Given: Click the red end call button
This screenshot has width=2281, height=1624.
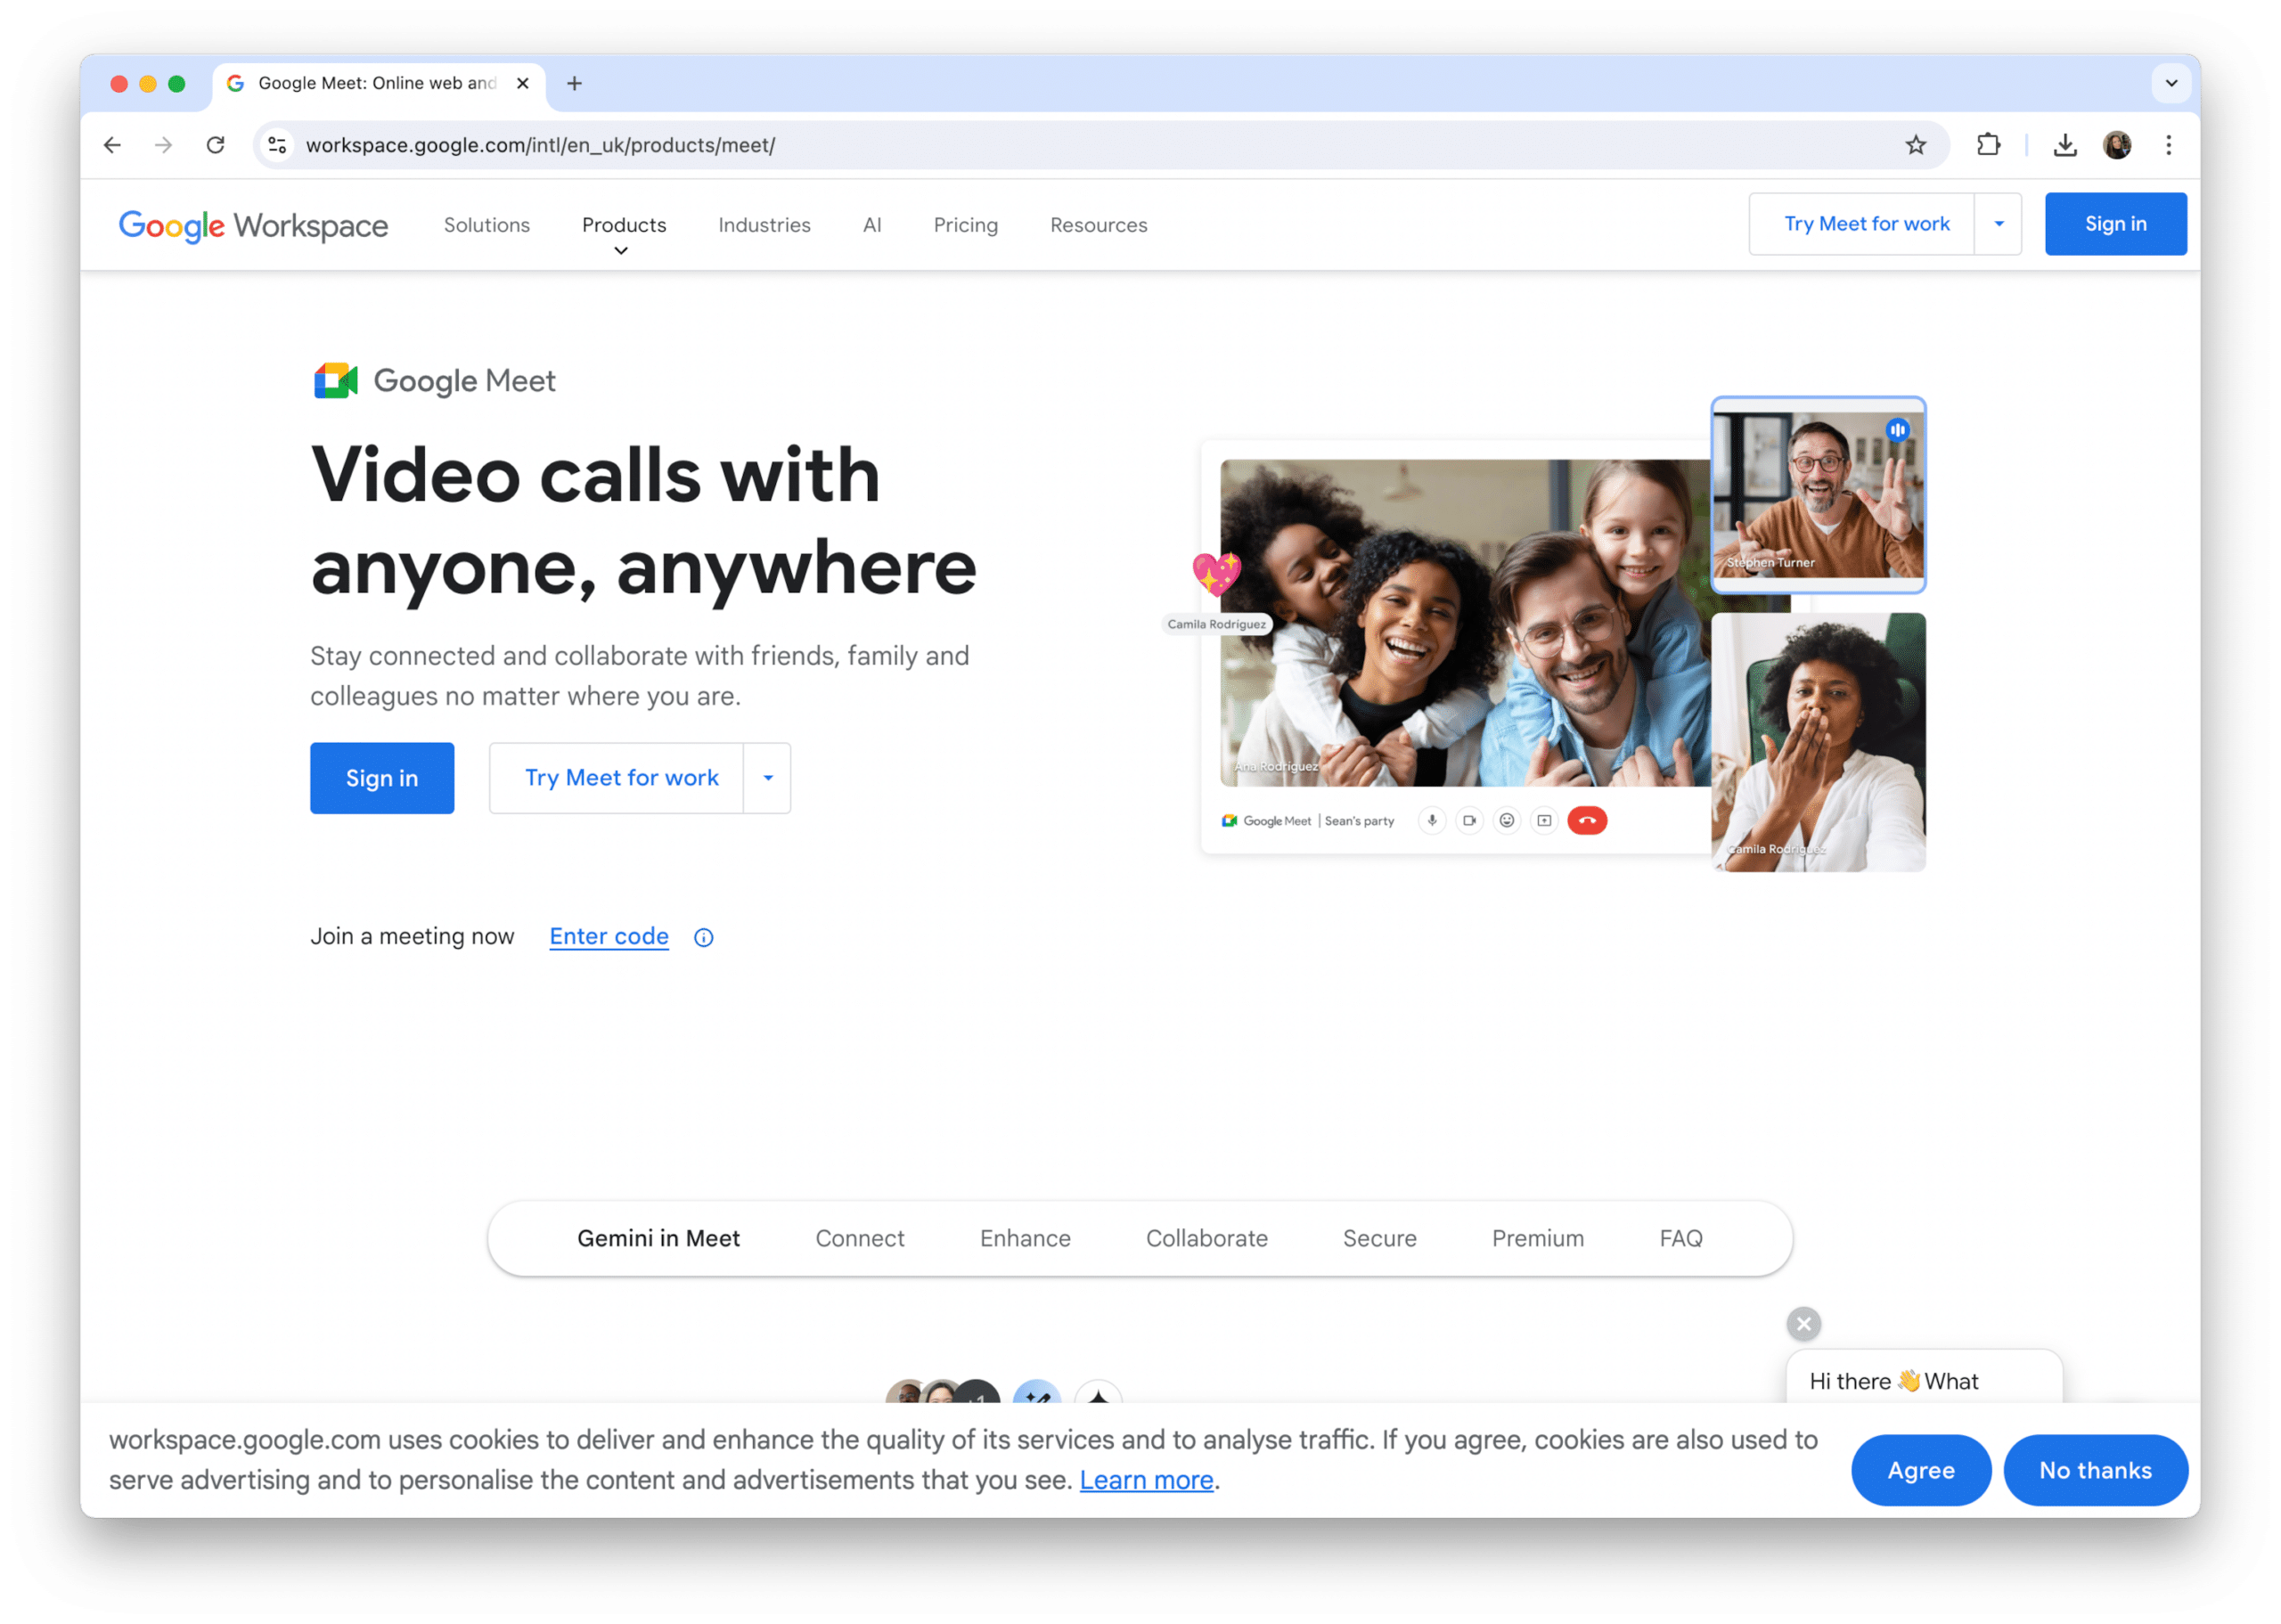Looking at the screenshot, I should click(1585, 819).
